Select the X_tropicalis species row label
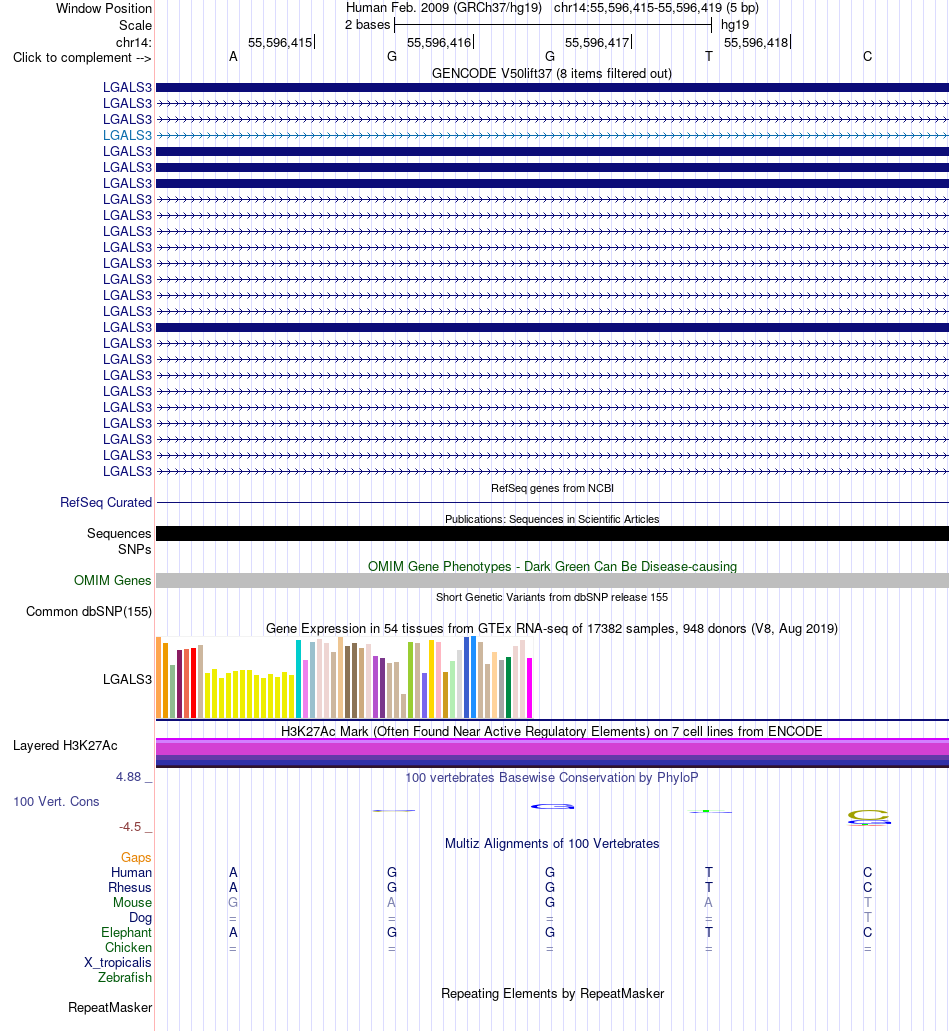Screen dimensions: 950x1031 pos(118,963)
